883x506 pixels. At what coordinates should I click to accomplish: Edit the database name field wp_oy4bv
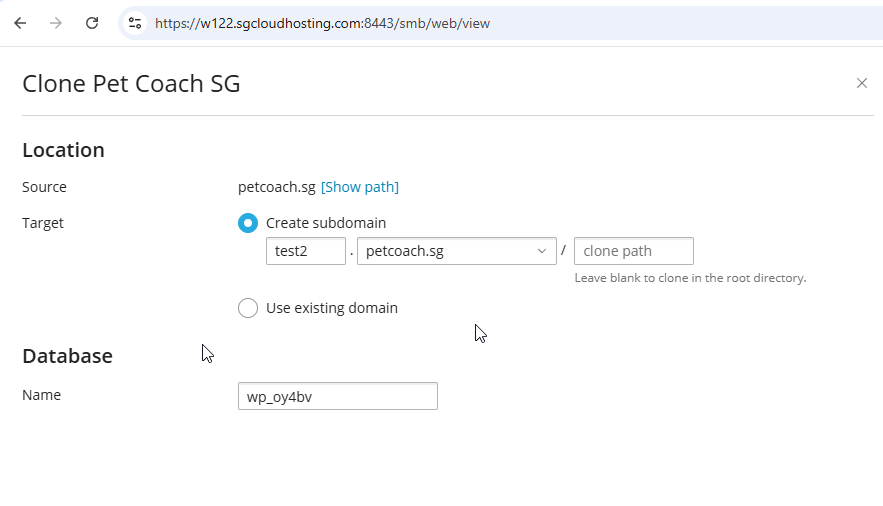338,396
